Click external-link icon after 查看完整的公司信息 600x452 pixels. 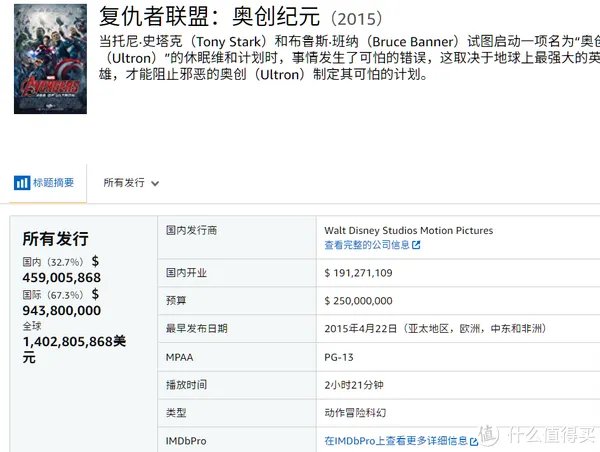coord(416,245)
